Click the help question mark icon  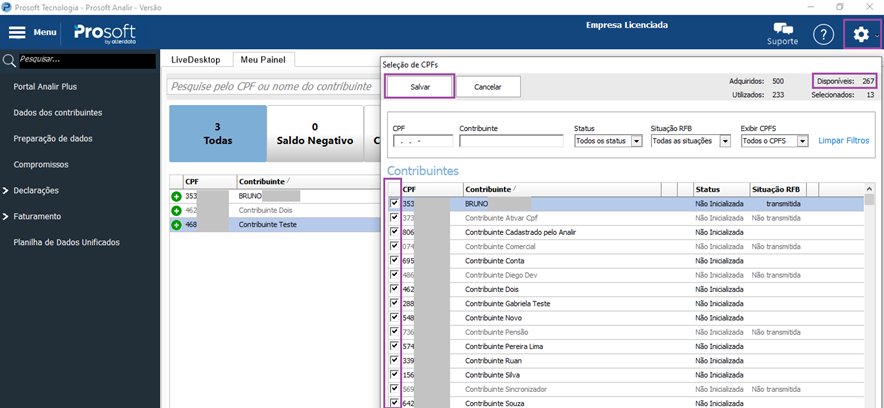(823, 35)
